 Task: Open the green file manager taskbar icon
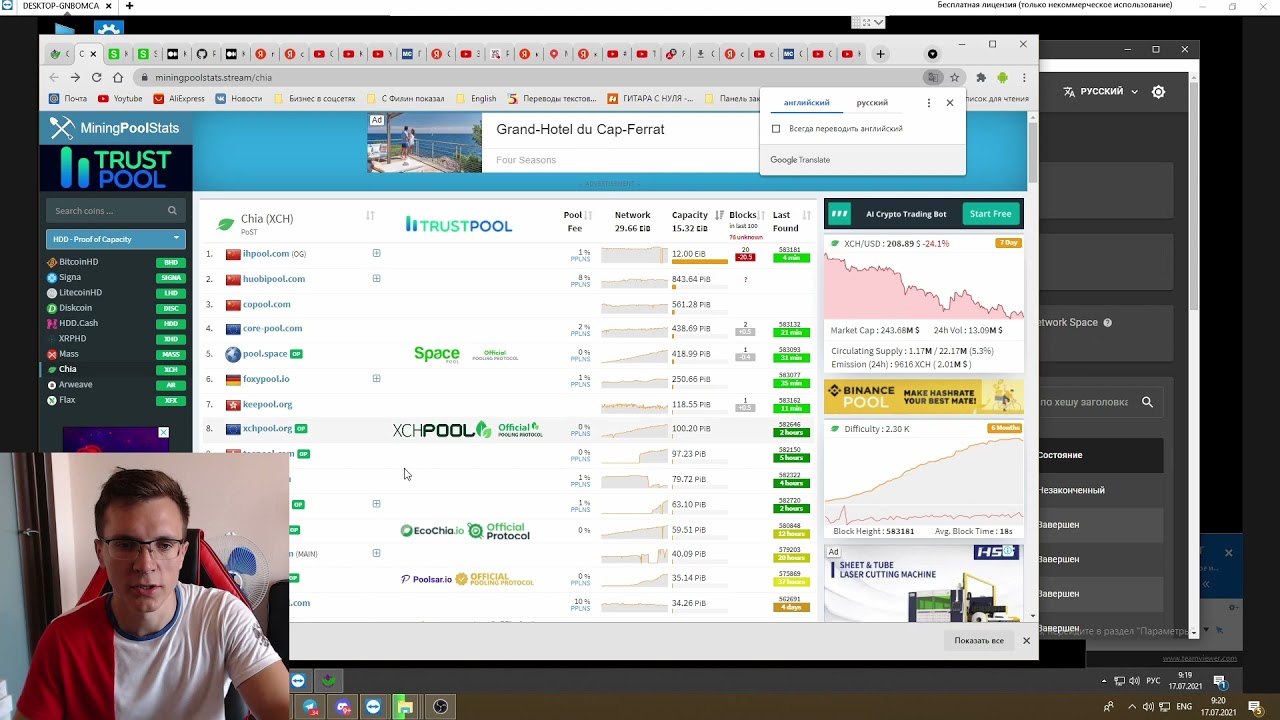[x=404, y=707]
